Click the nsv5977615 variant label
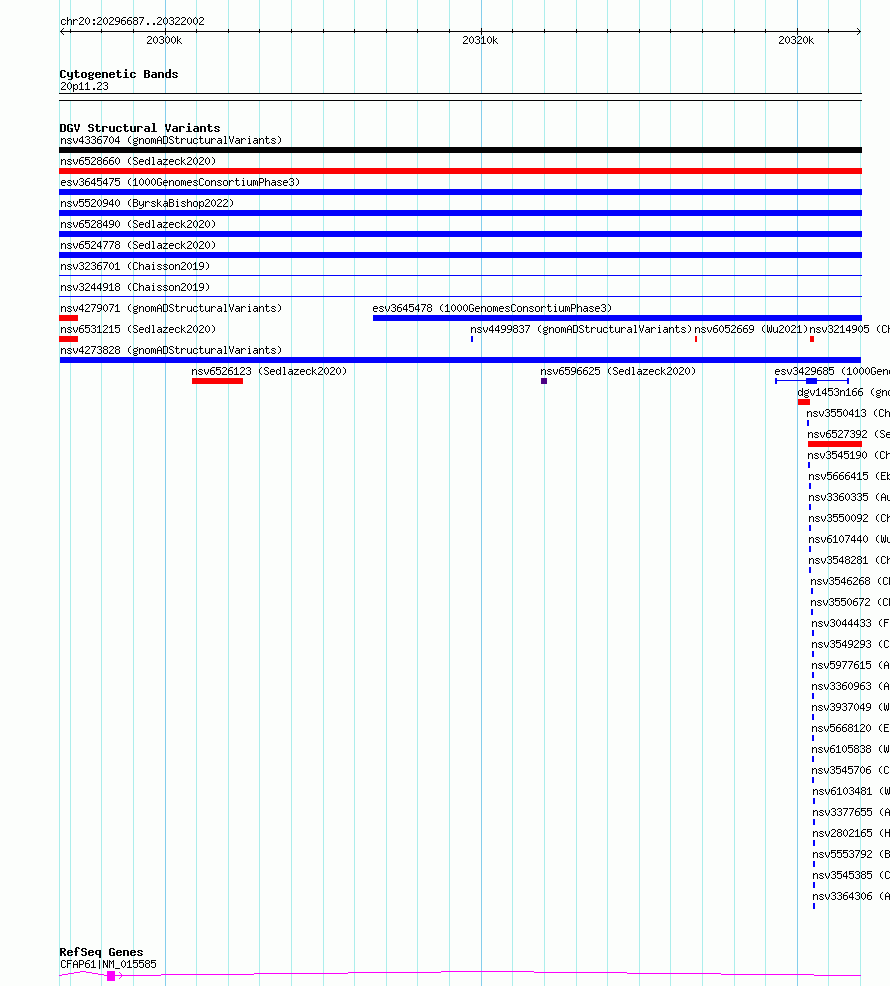This screenshot has height=986, width=890. [x=850, y=665]
